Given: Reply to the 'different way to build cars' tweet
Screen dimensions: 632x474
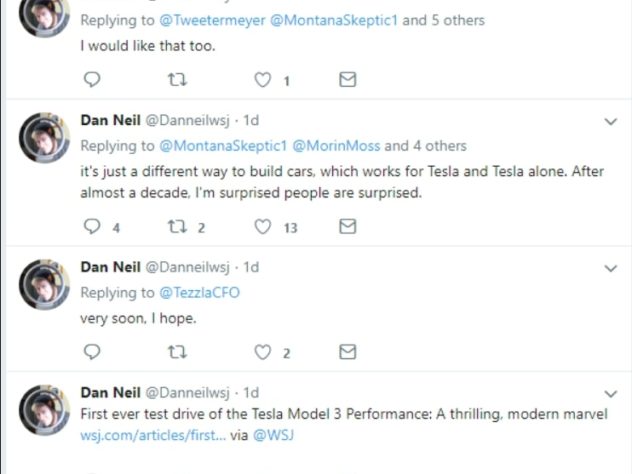Looking at the screenshot, I should pyautogui.click(x=92, y=226).
